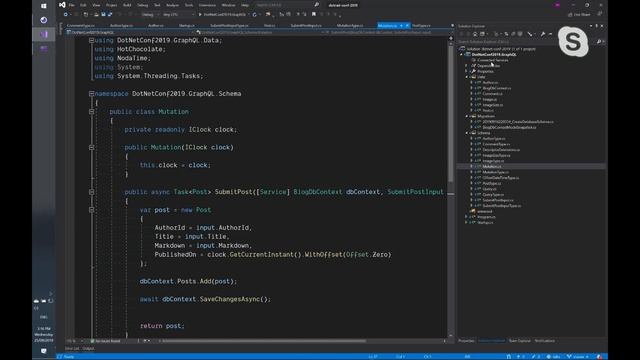Open the Output tab at bottom
640x360 pixels.
[x=88, y=349]
